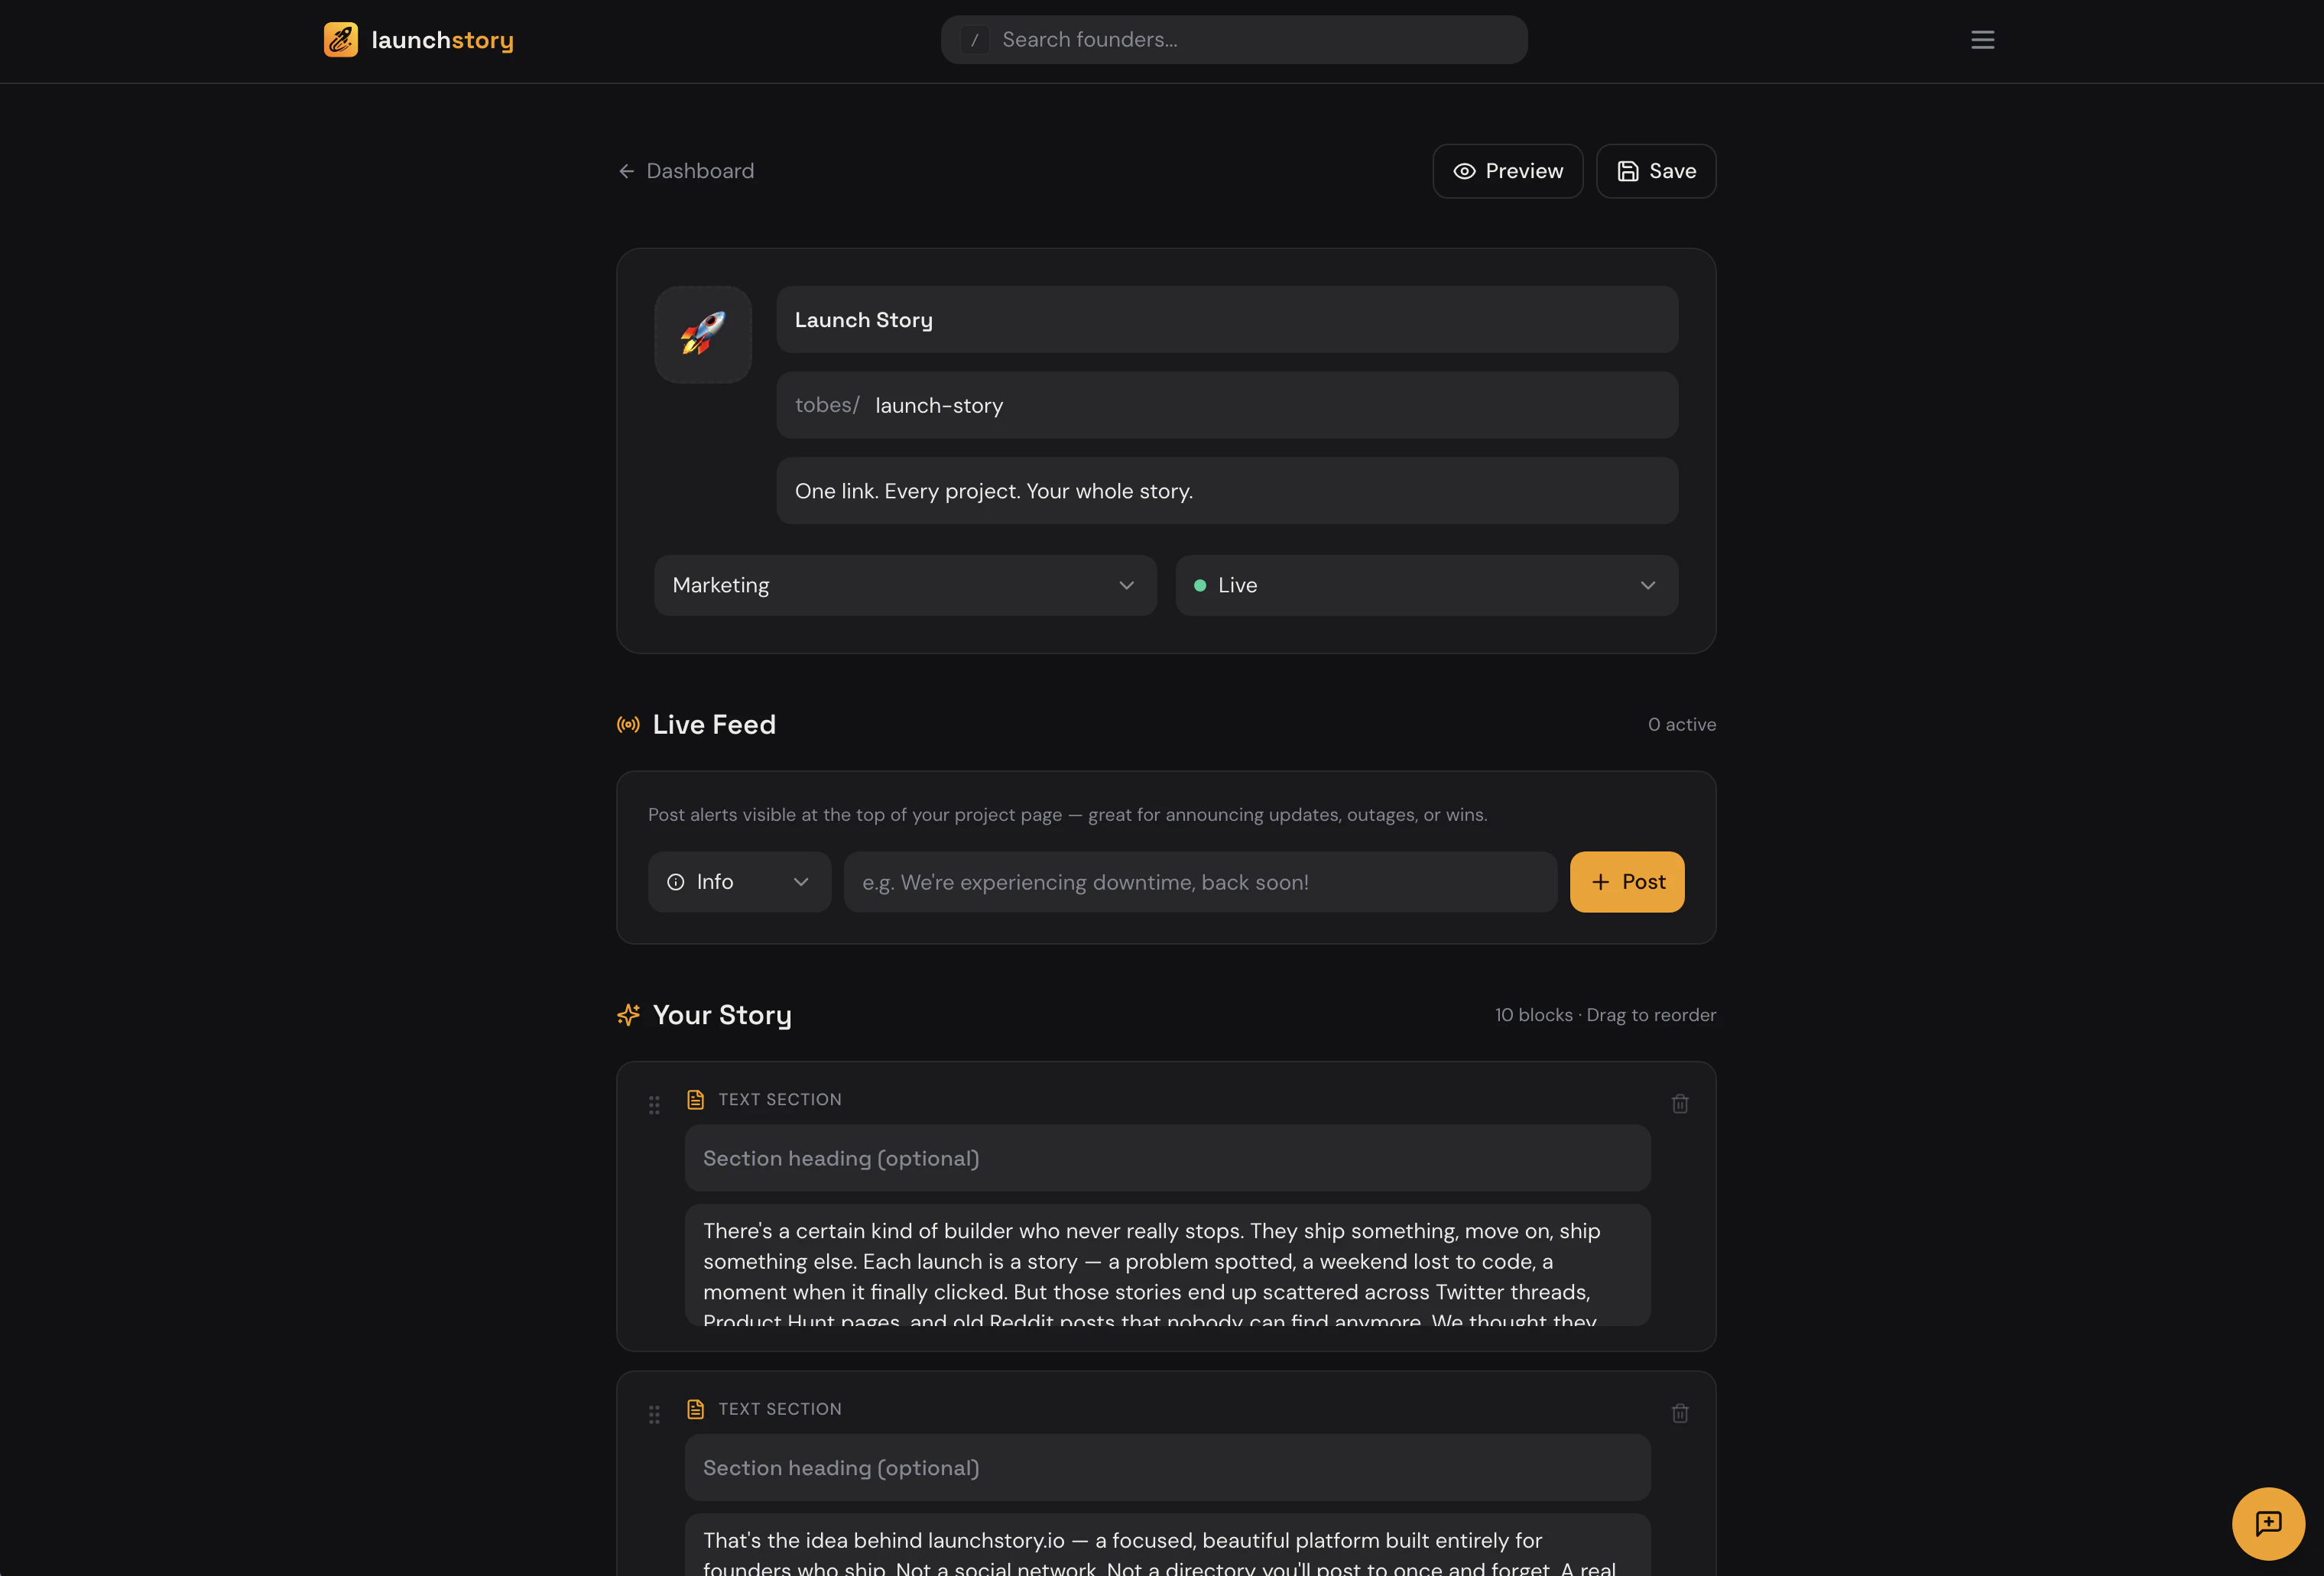This screenshot has height=1576, width=2324.
Task: Click the disk icon inside Save button
Action: 1626,171
